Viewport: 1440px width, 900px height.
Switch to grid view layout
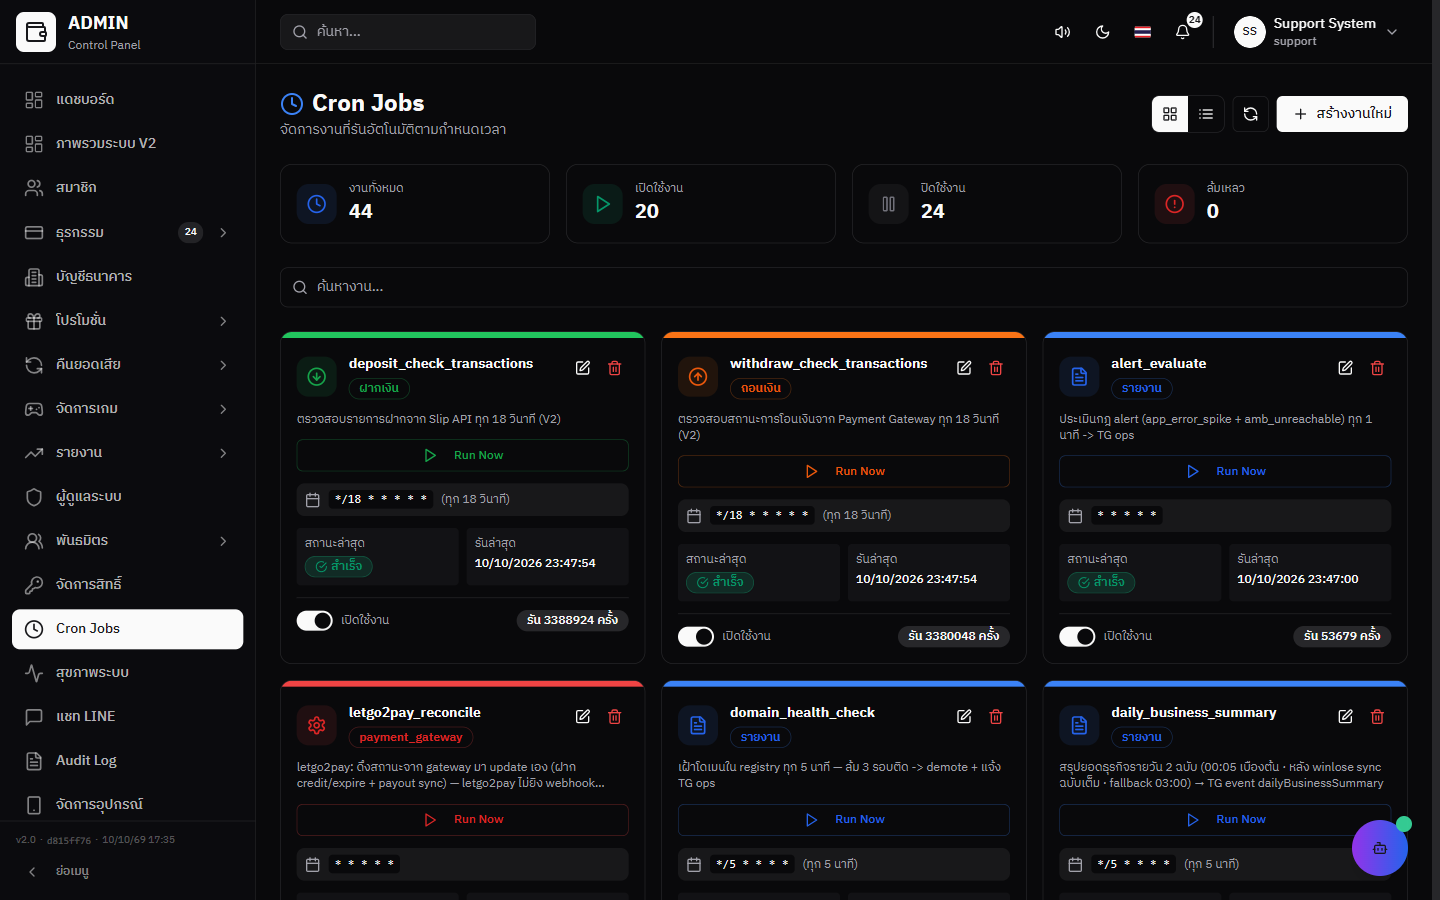(1170, 114)
